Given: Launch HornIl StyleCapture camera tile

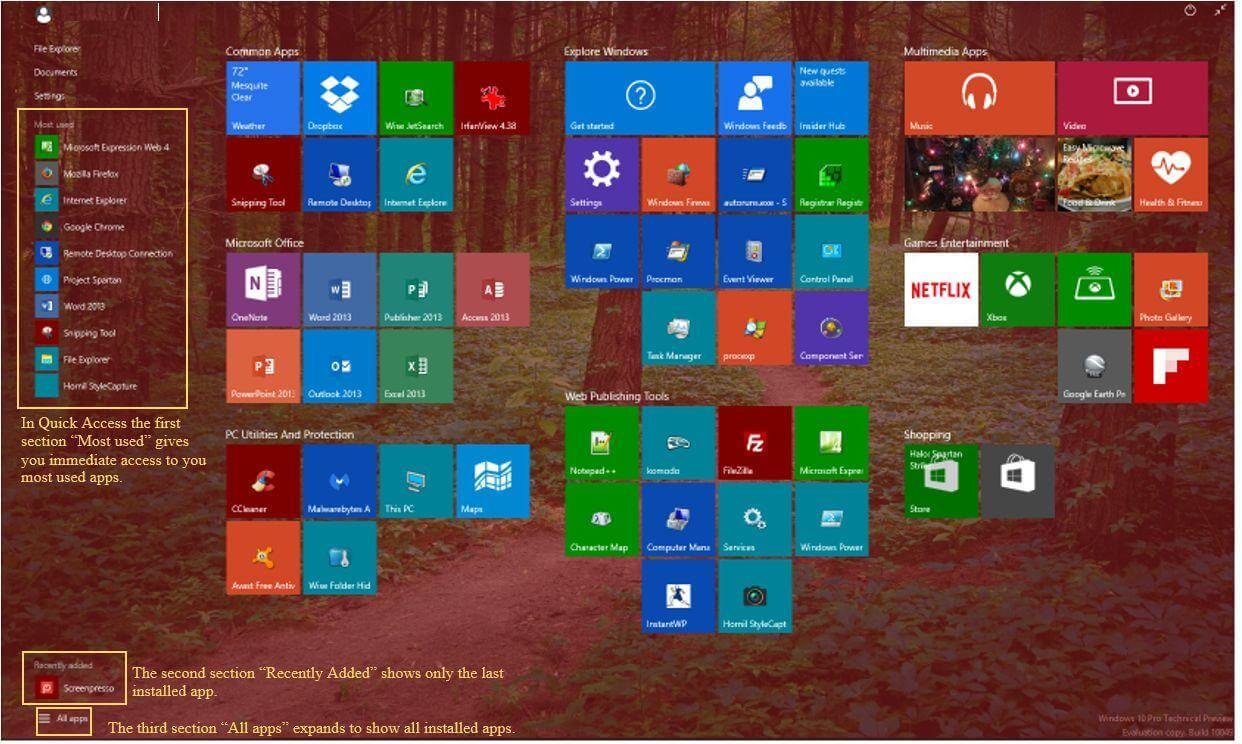Looking at the screenshot, I should coord(755,597).
